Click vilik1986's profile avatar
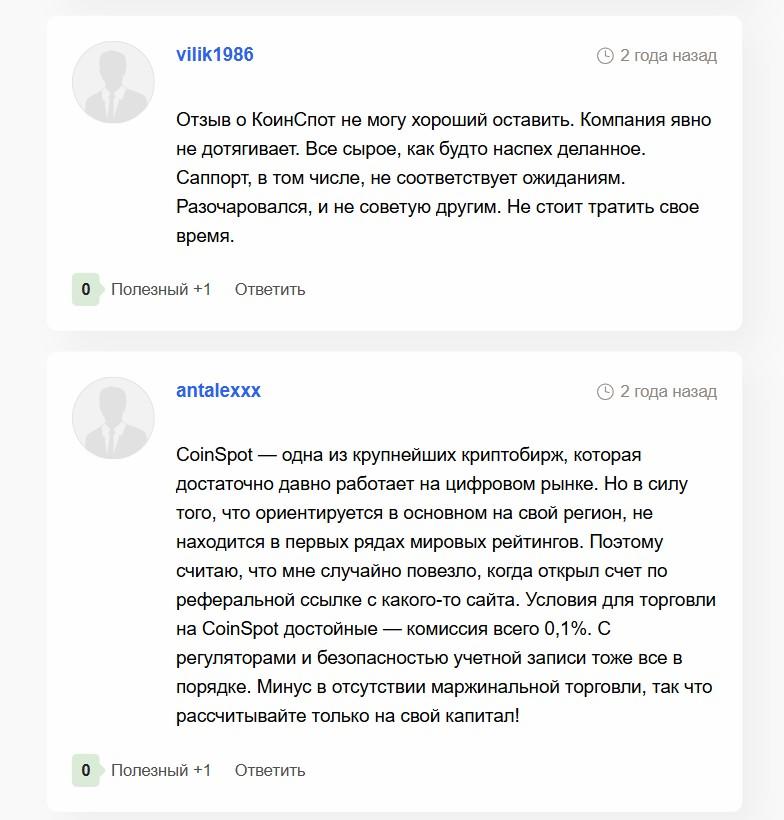 tap(113, 82)
